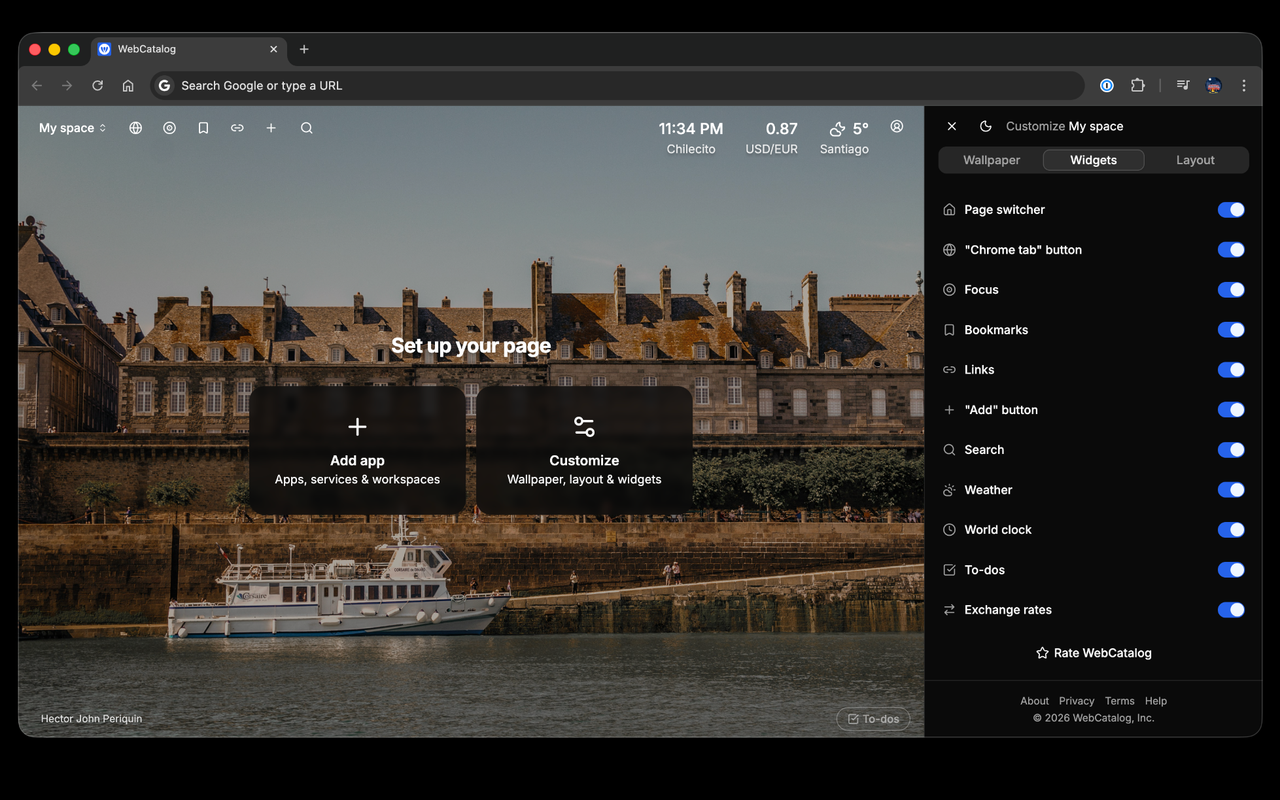The width and height of the screenshot is (1280, 800).
Task: Open the media controls icon in Chrome toolbar
Action: click(1183, 86)
